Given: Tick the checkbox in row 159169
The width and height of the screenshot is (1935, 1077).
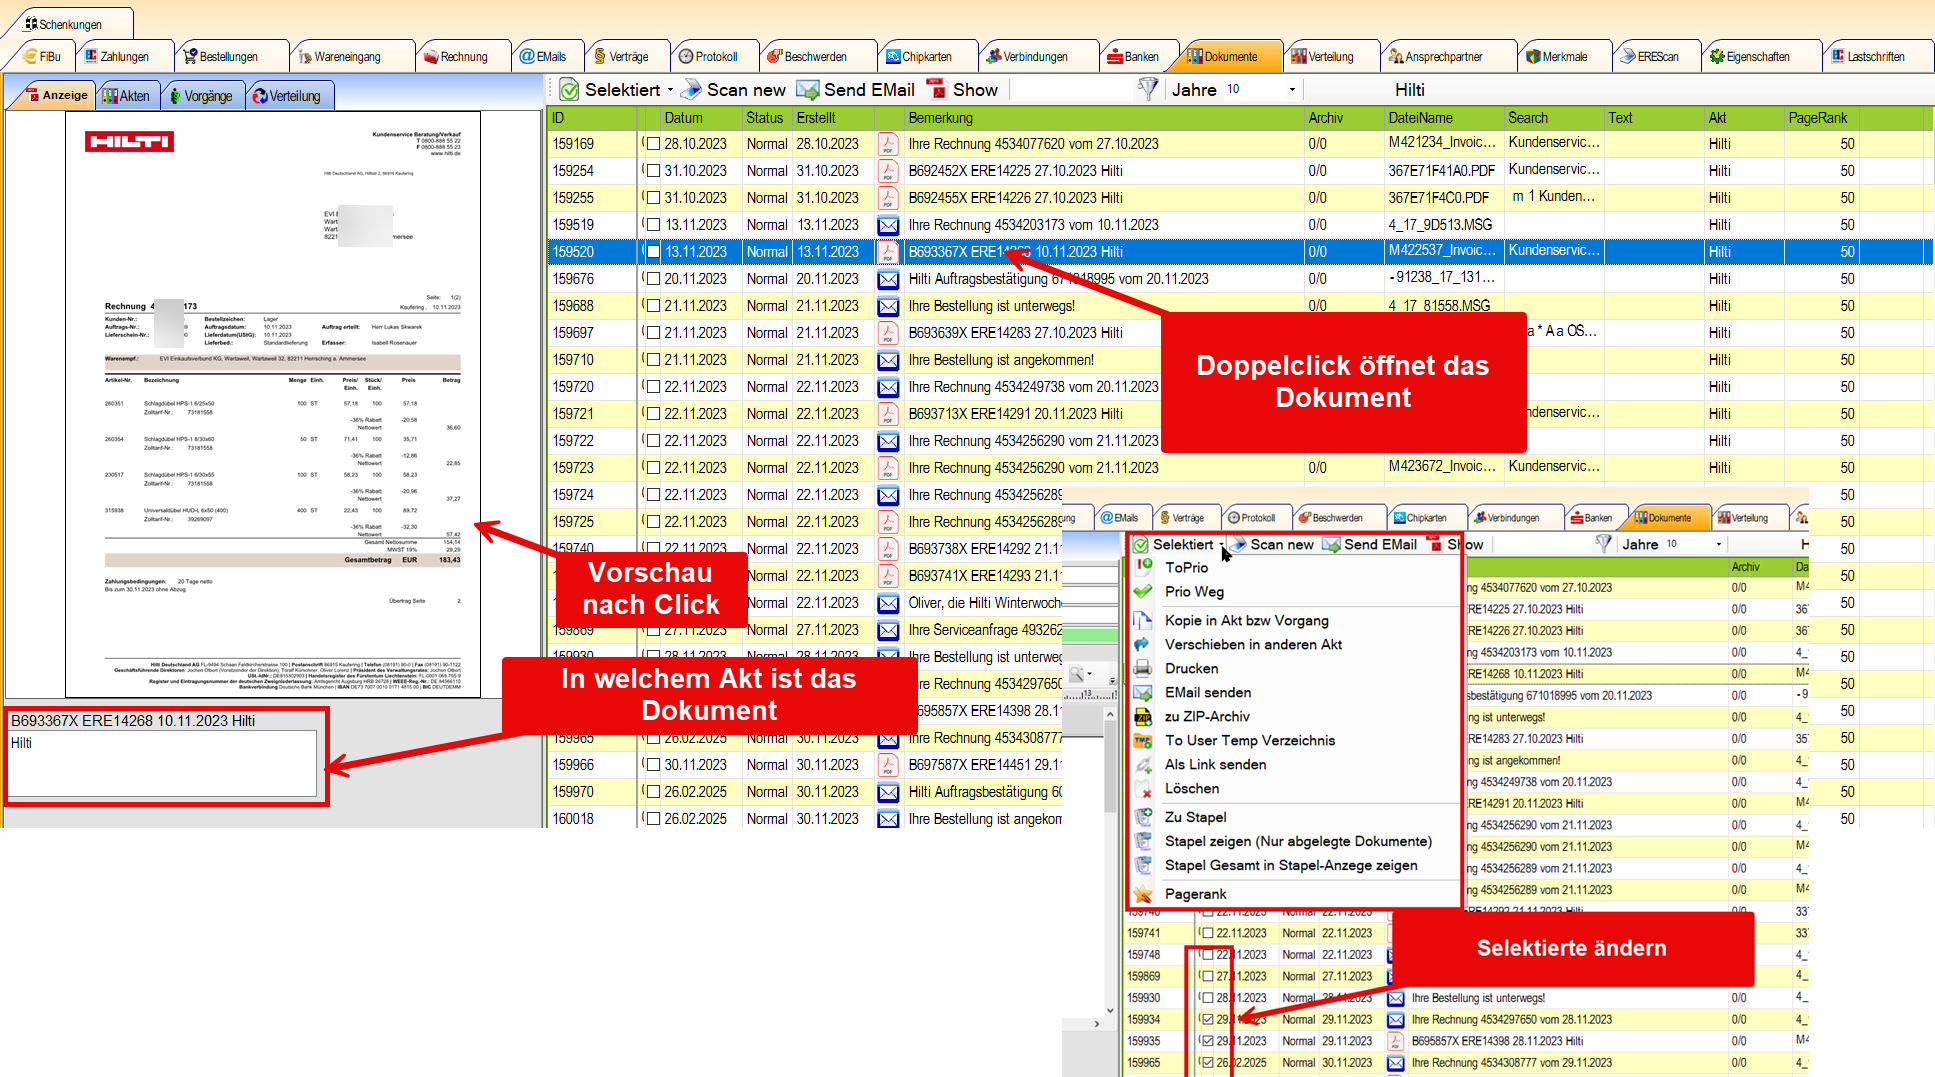Looking at the screenshot, I should tap(653, 144).
